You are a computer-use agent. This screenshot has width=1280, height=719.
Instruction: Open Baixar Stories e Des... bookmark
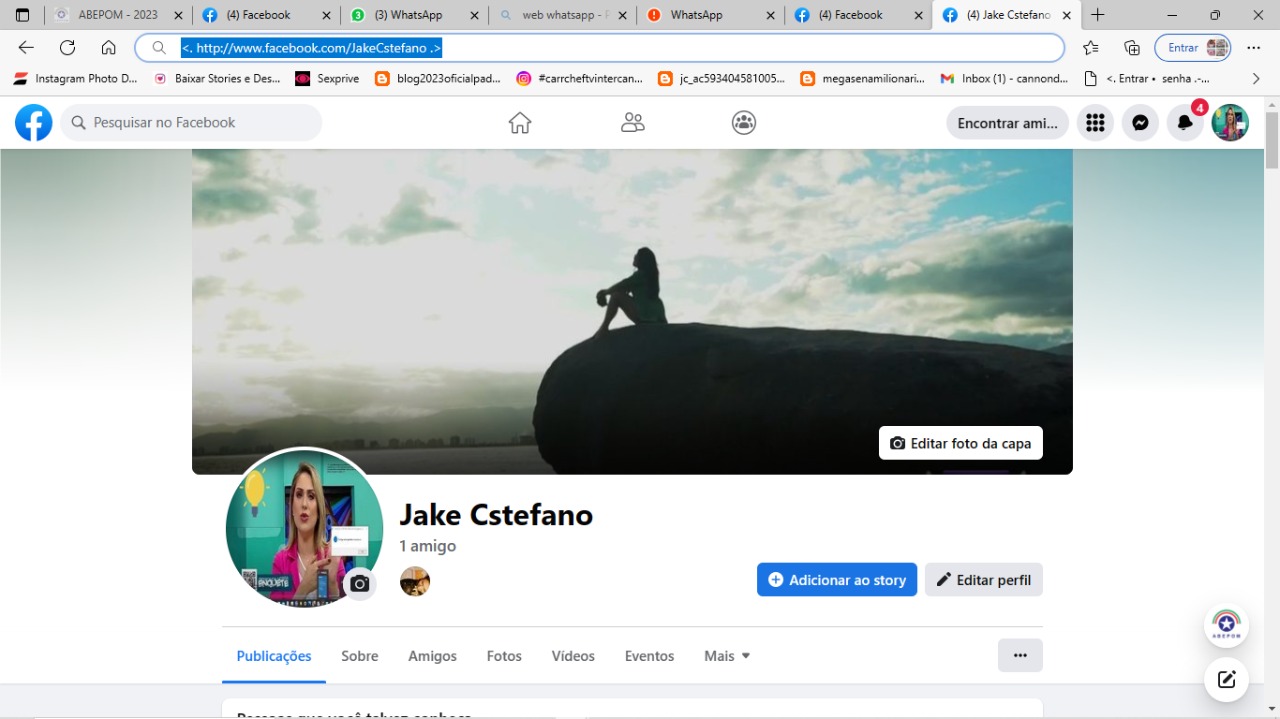pyautogui.click(x=216, y=78)
